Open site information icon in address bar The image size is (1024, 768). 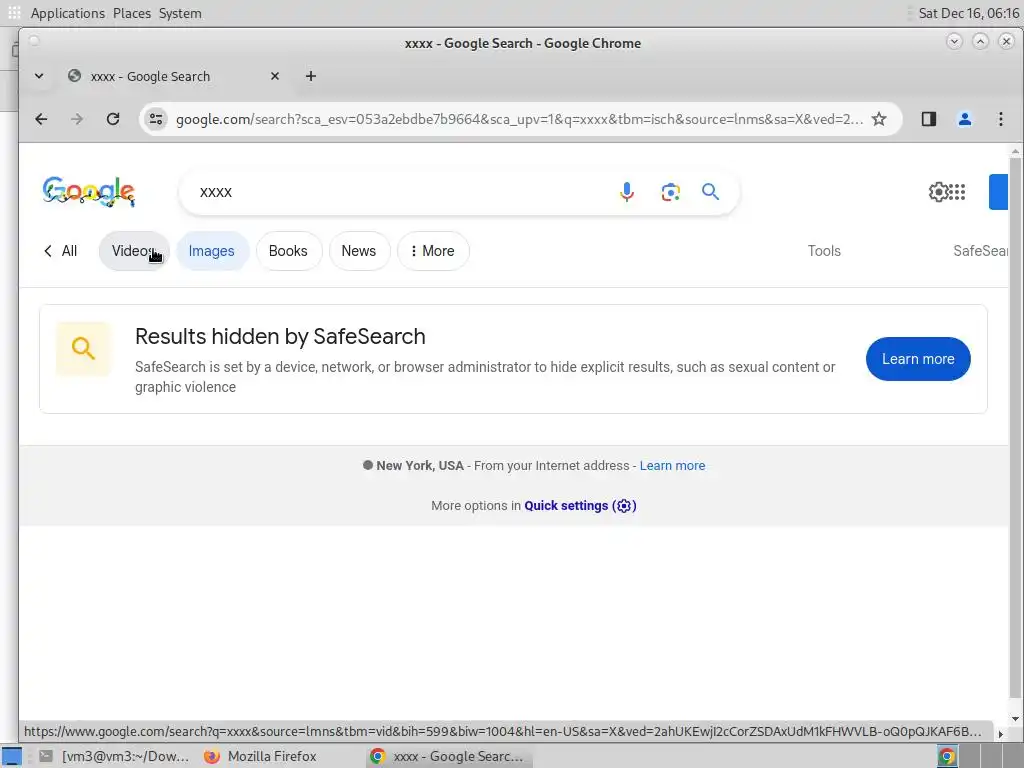[156, 119]
